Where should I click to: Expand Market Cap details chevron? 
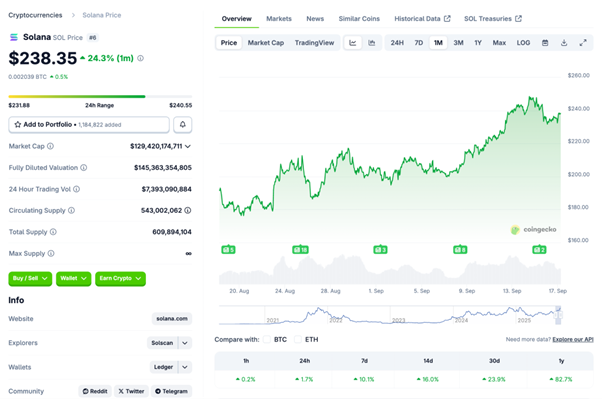tap(188, 146)
